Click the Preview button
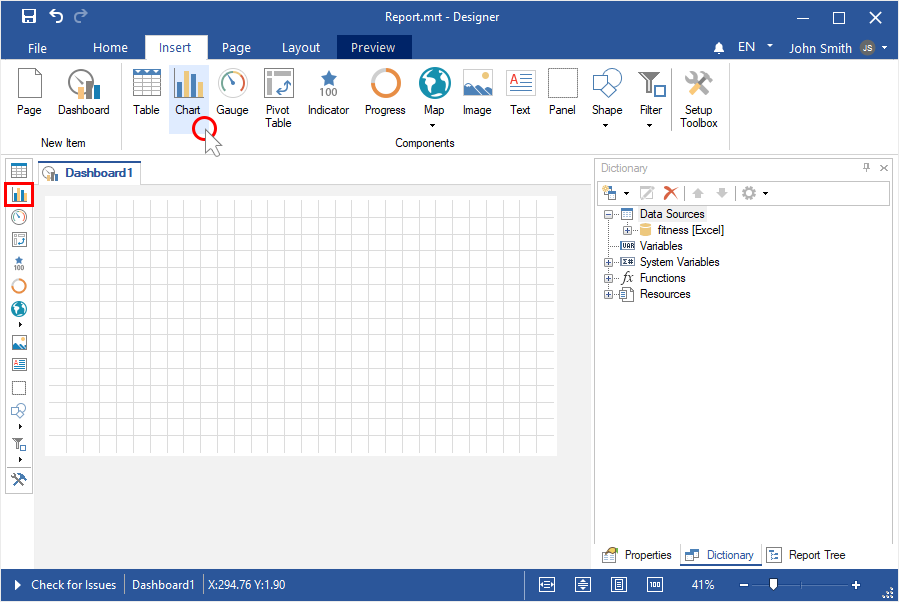Viewport: 899px width, 602px height. point(373,47)
